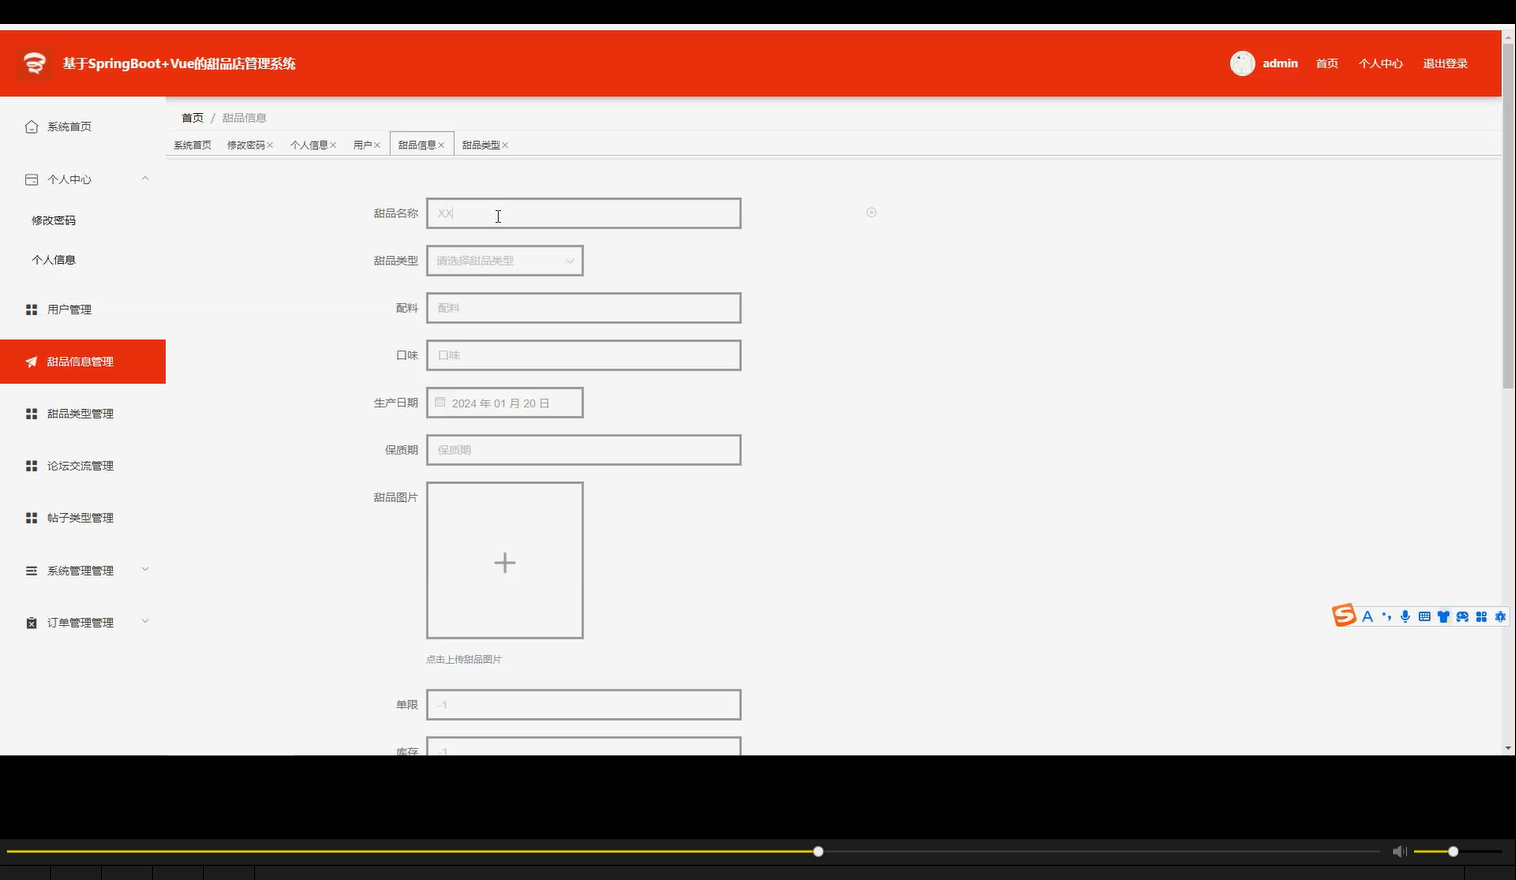This screenshot has height=880, width=1516.
Task: Click the plus box to upload 甜品图片
Action: point(504,561)
